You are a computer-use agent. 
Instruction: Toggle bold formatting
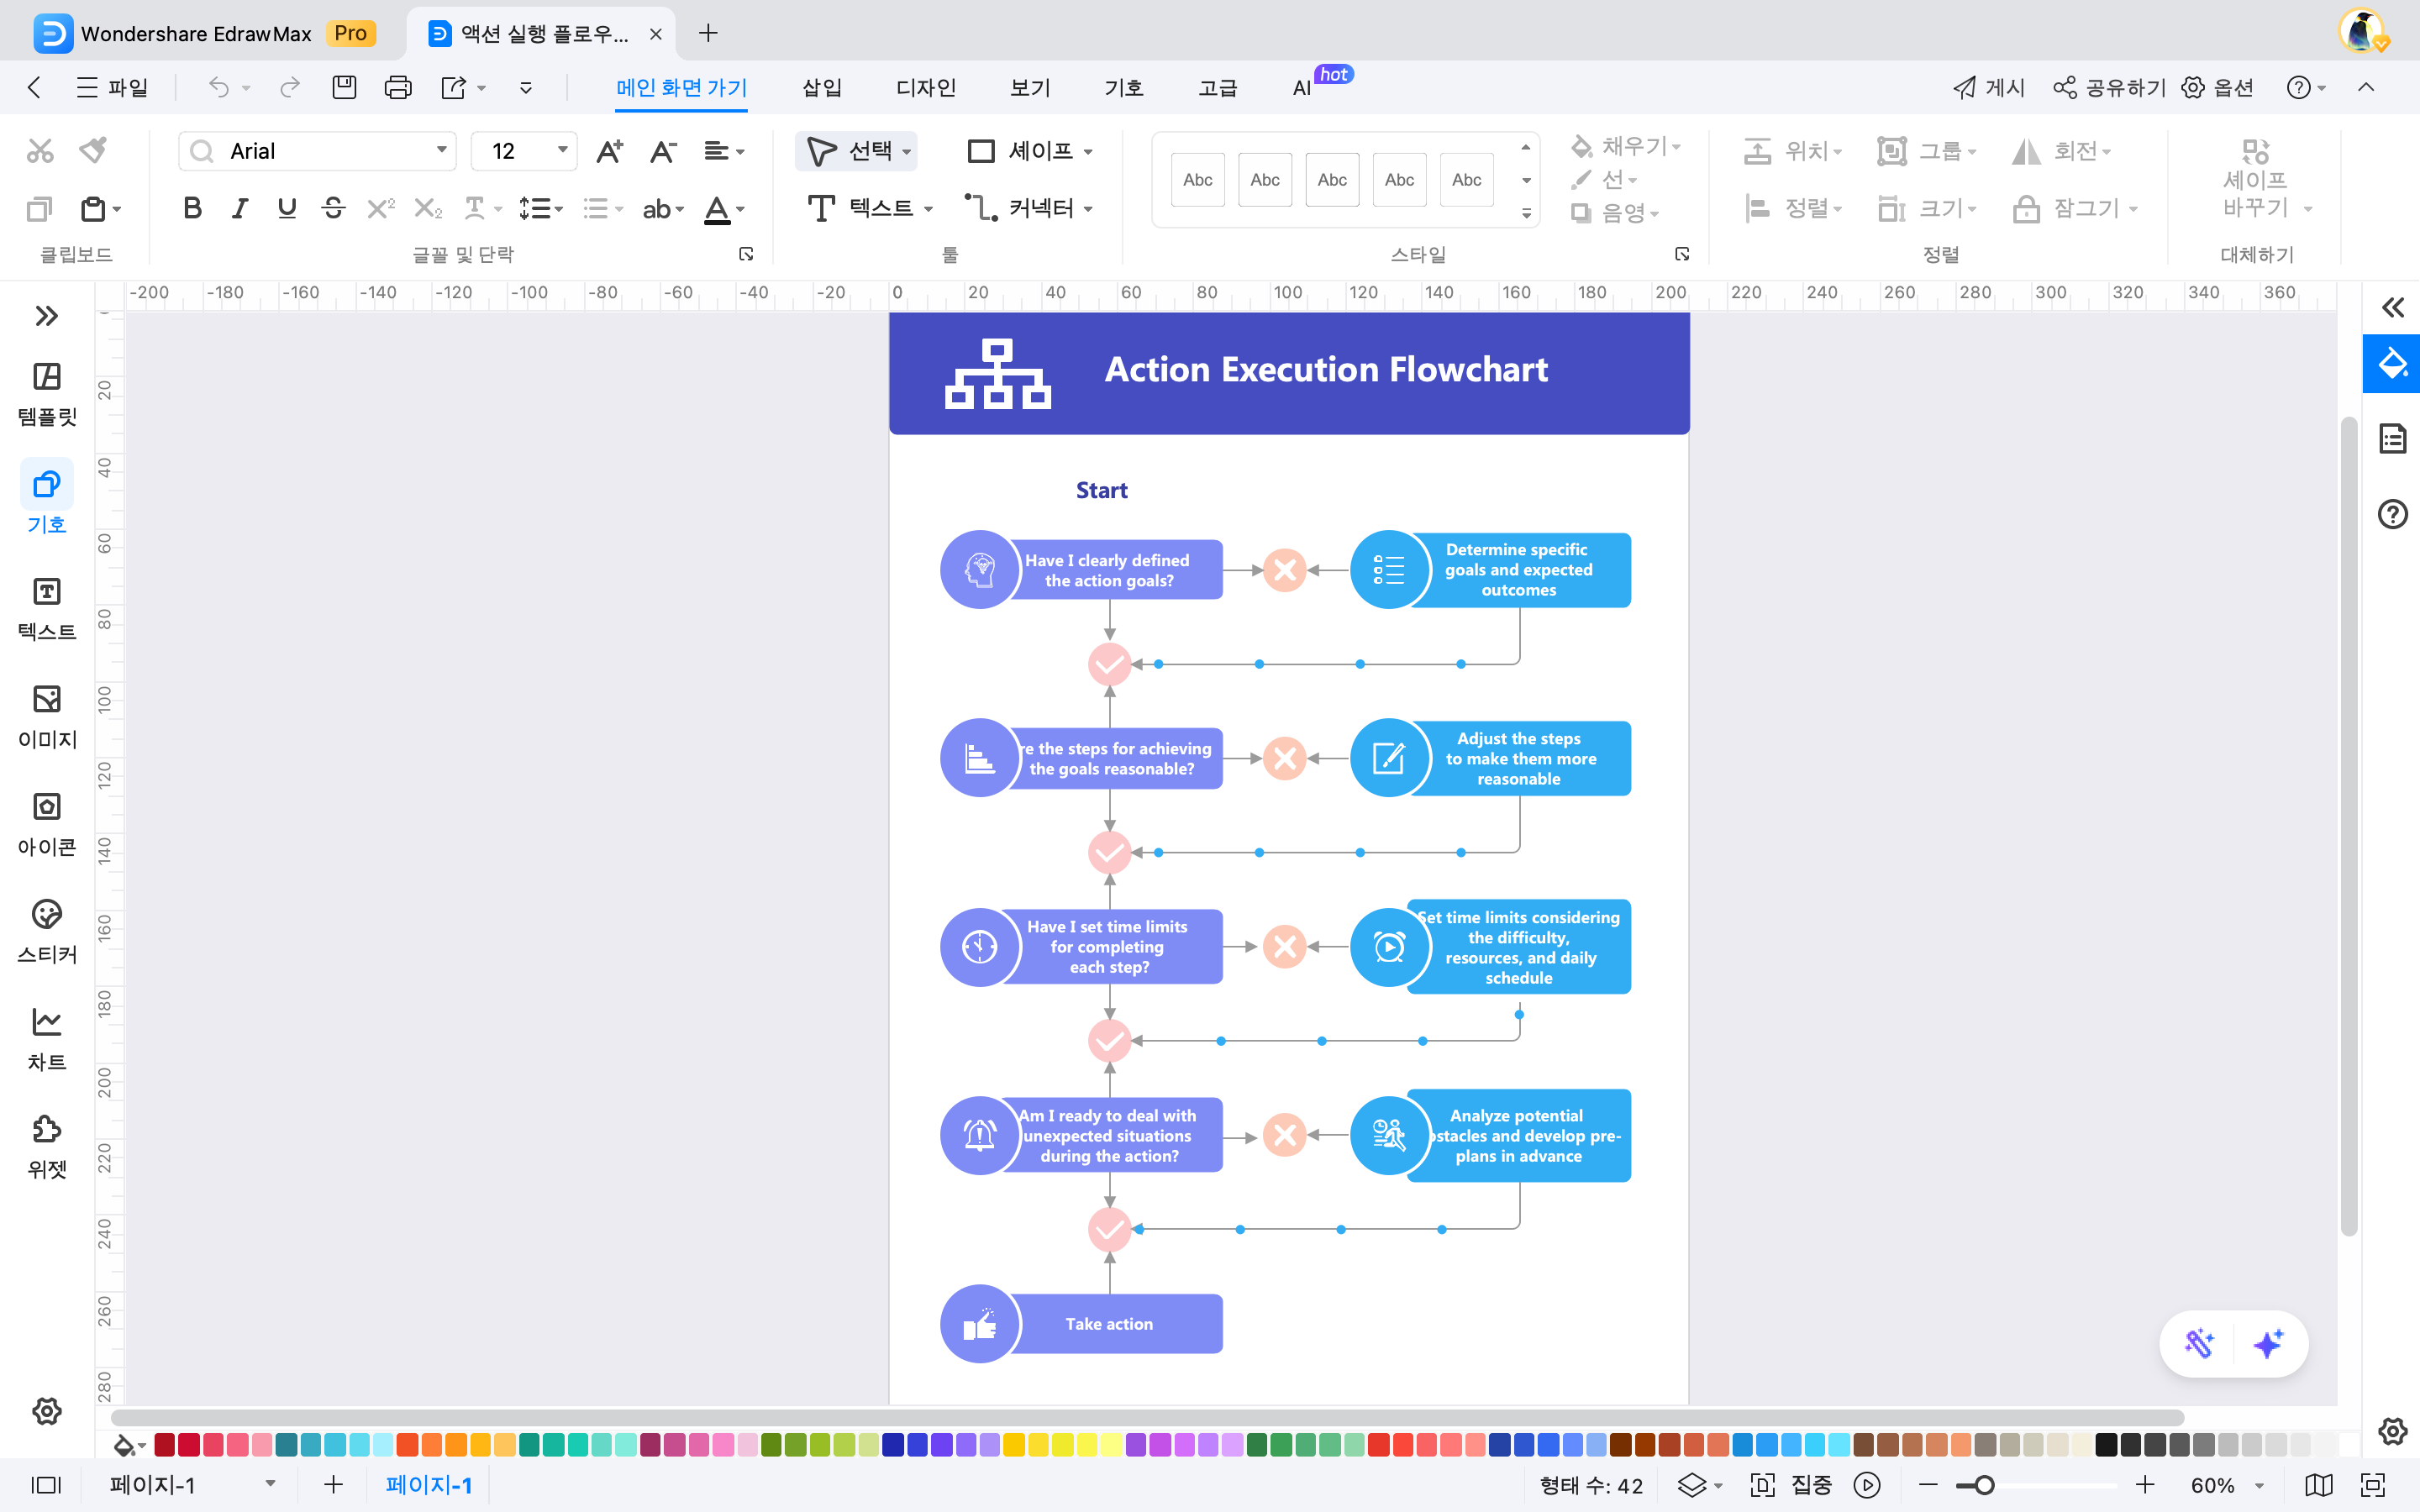[x=192, y=208]
